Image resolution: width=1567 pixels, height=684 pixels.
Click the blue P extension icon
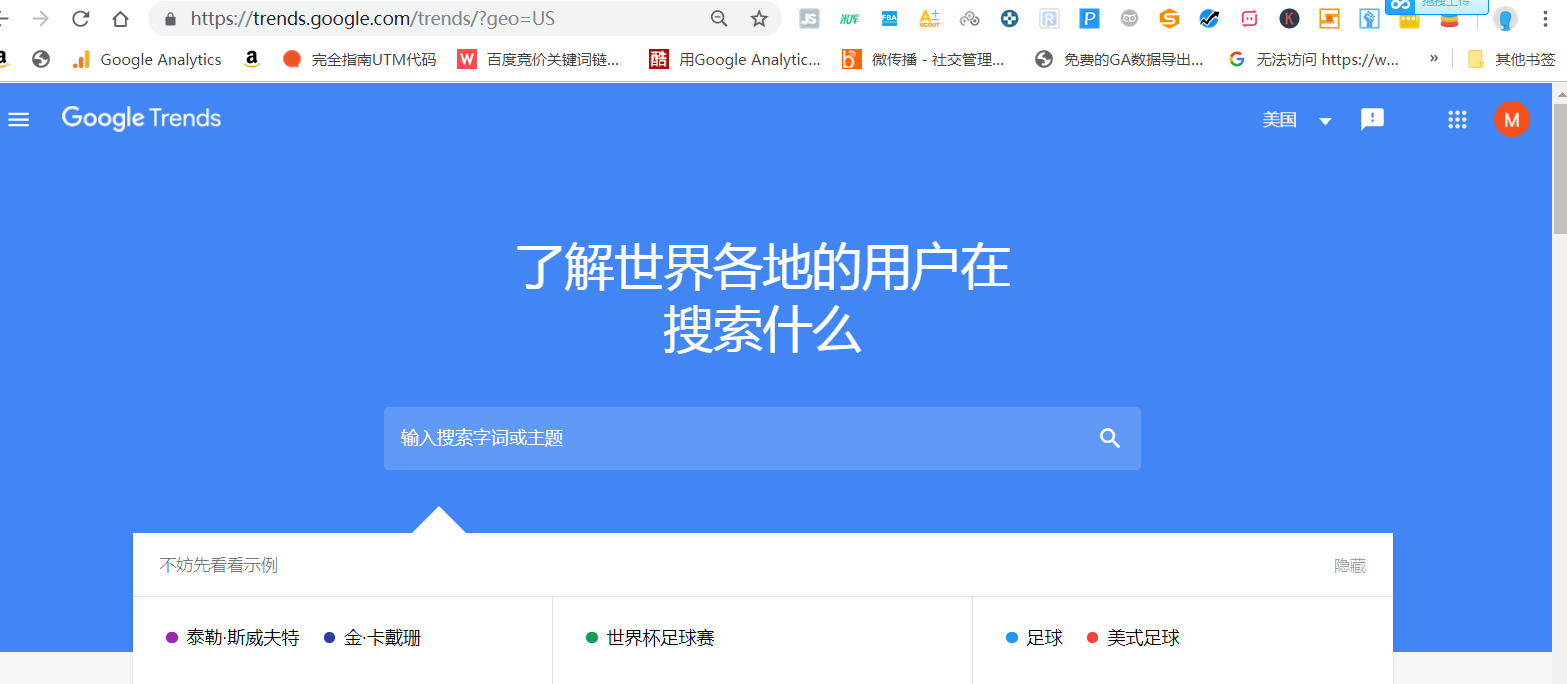point(1089,18)
